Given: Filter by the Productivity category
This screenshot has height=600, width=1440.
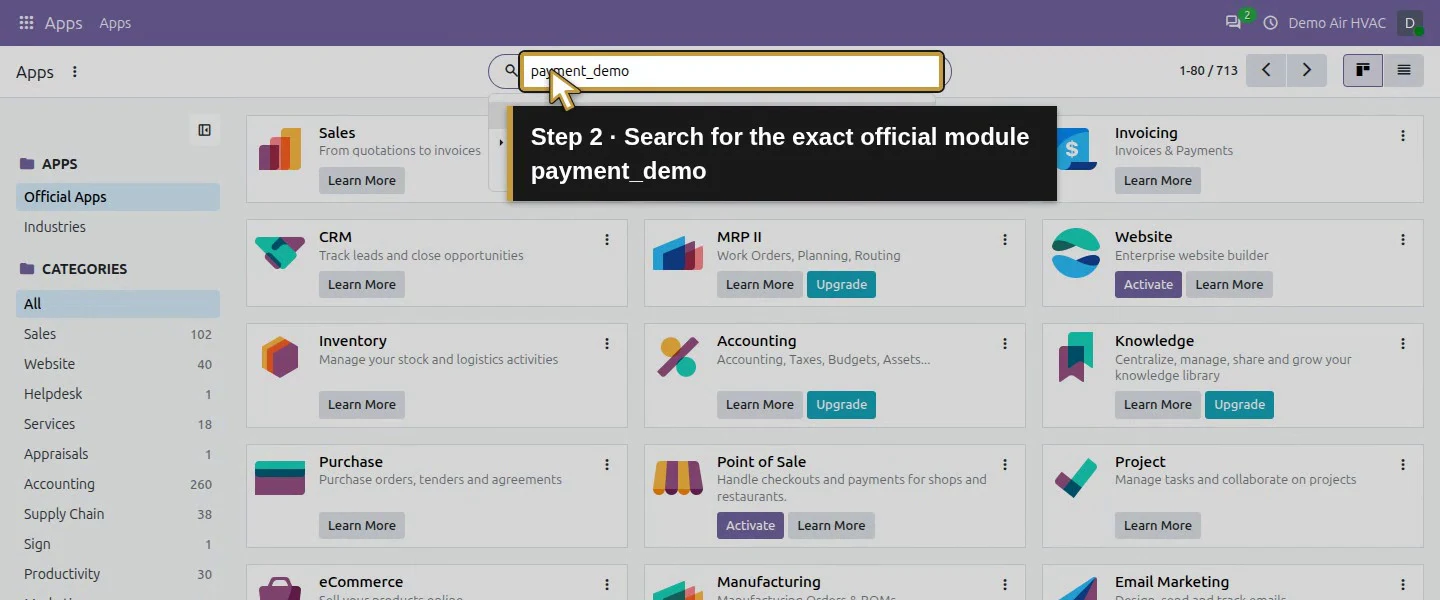Looking at the screenshot, I should click(x=118, y=574).
